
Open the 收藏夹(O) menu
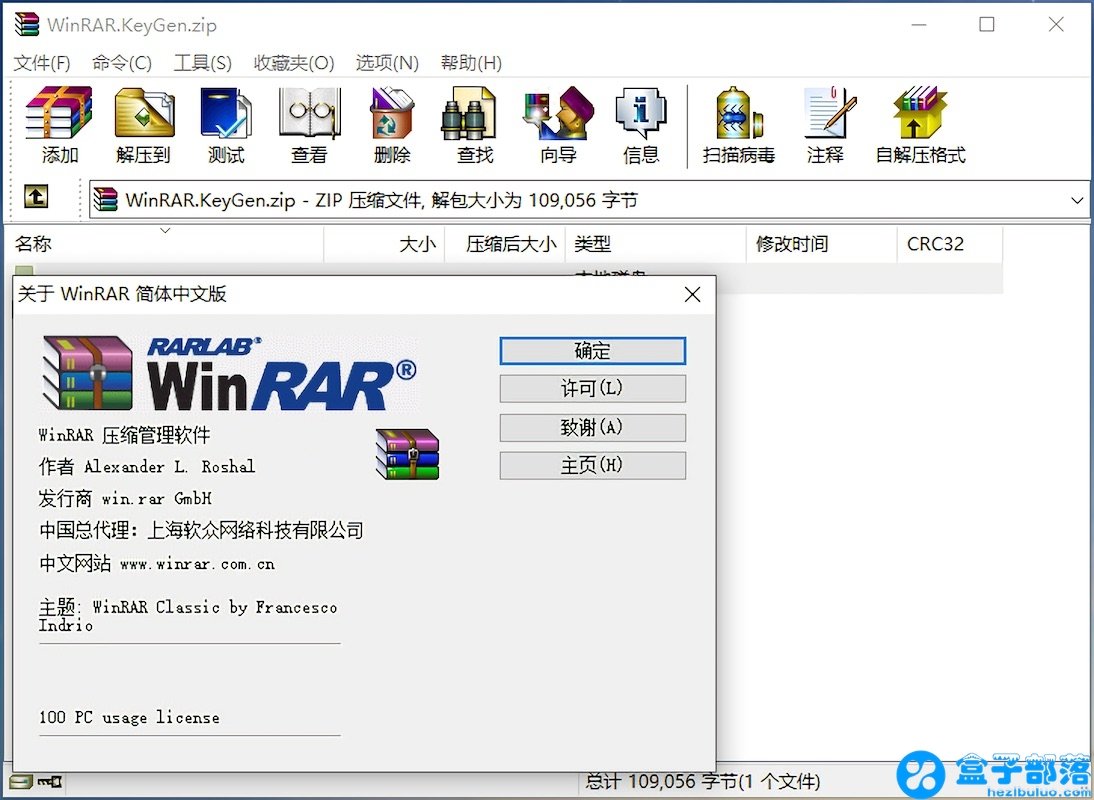[294, 63]
